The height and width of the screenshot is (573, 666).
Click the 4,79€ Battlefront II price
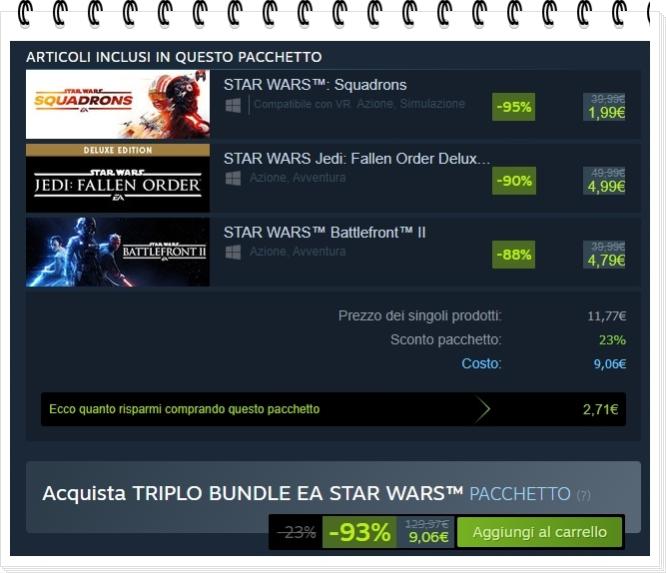click(606, 261)
